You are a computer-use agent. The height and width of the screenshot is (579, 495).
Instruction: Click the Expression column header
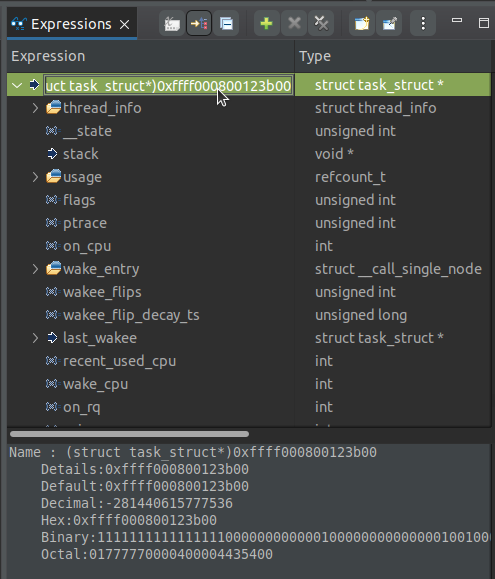(x=151, y=56)
